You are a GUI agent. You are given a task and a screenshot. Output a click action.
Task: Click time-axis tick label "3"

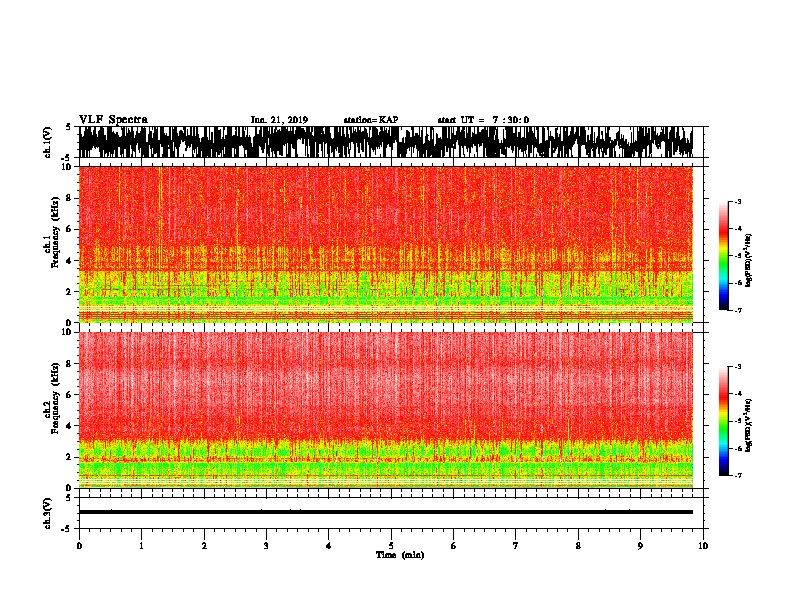click(x=266, y=546)
